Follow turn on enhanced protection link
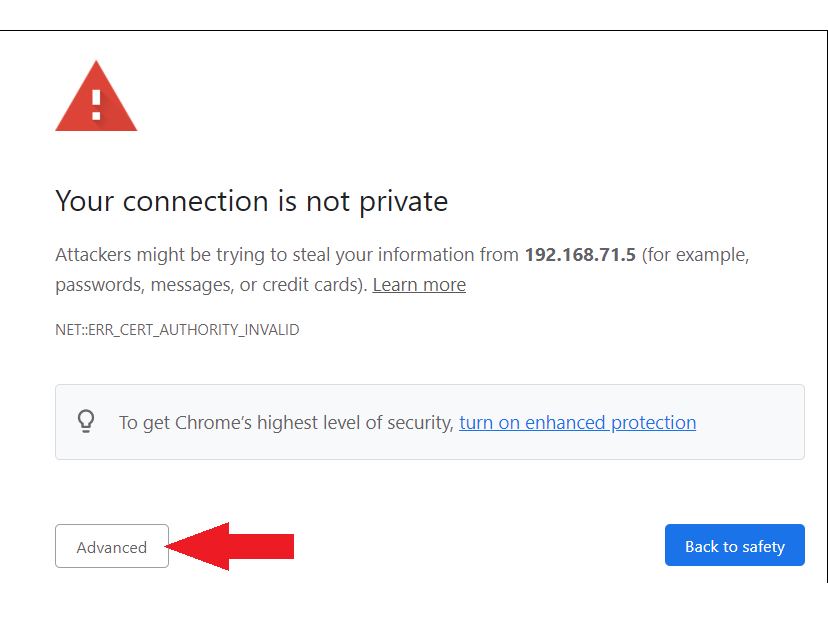Screen dimensions: 828x629 (578, 423)
